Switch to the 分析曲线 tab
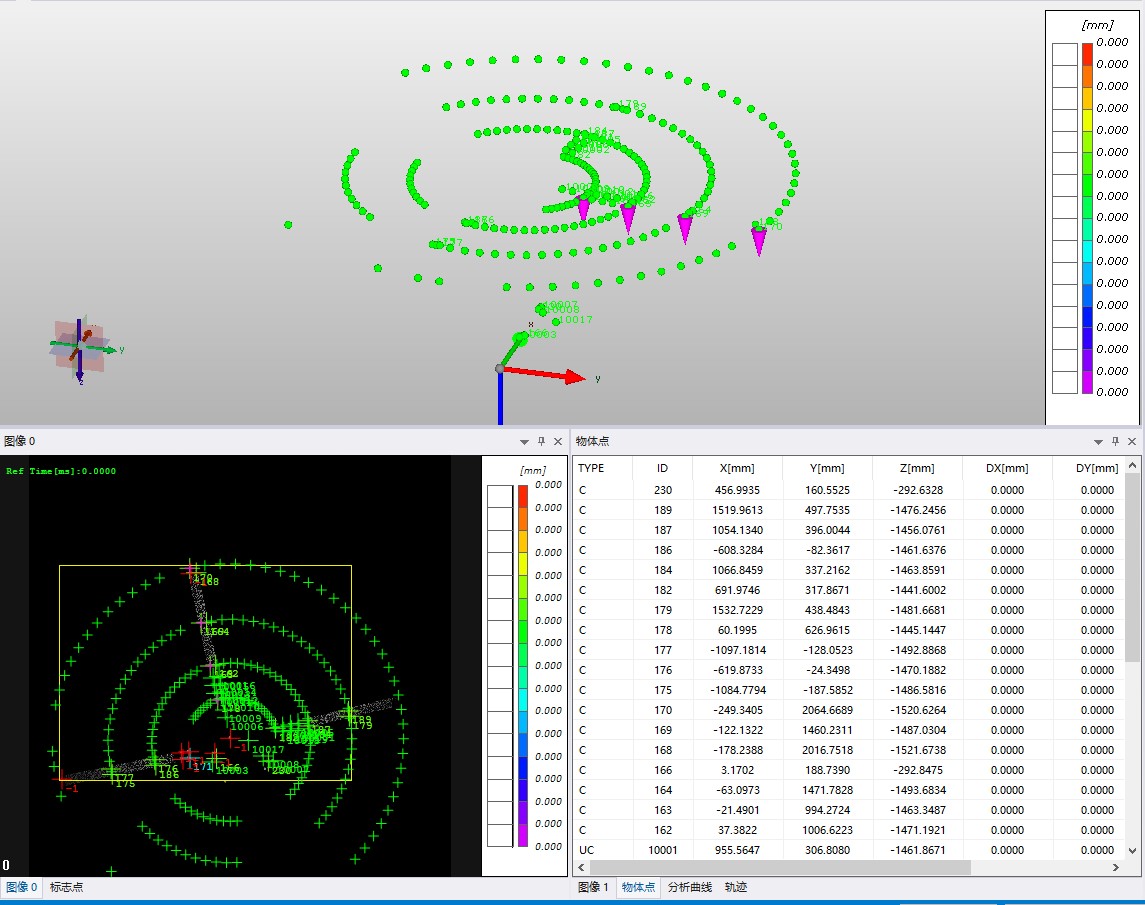The width and height of the screenshot is (1145, 905). pyautogui.click(x=690, y=887)
